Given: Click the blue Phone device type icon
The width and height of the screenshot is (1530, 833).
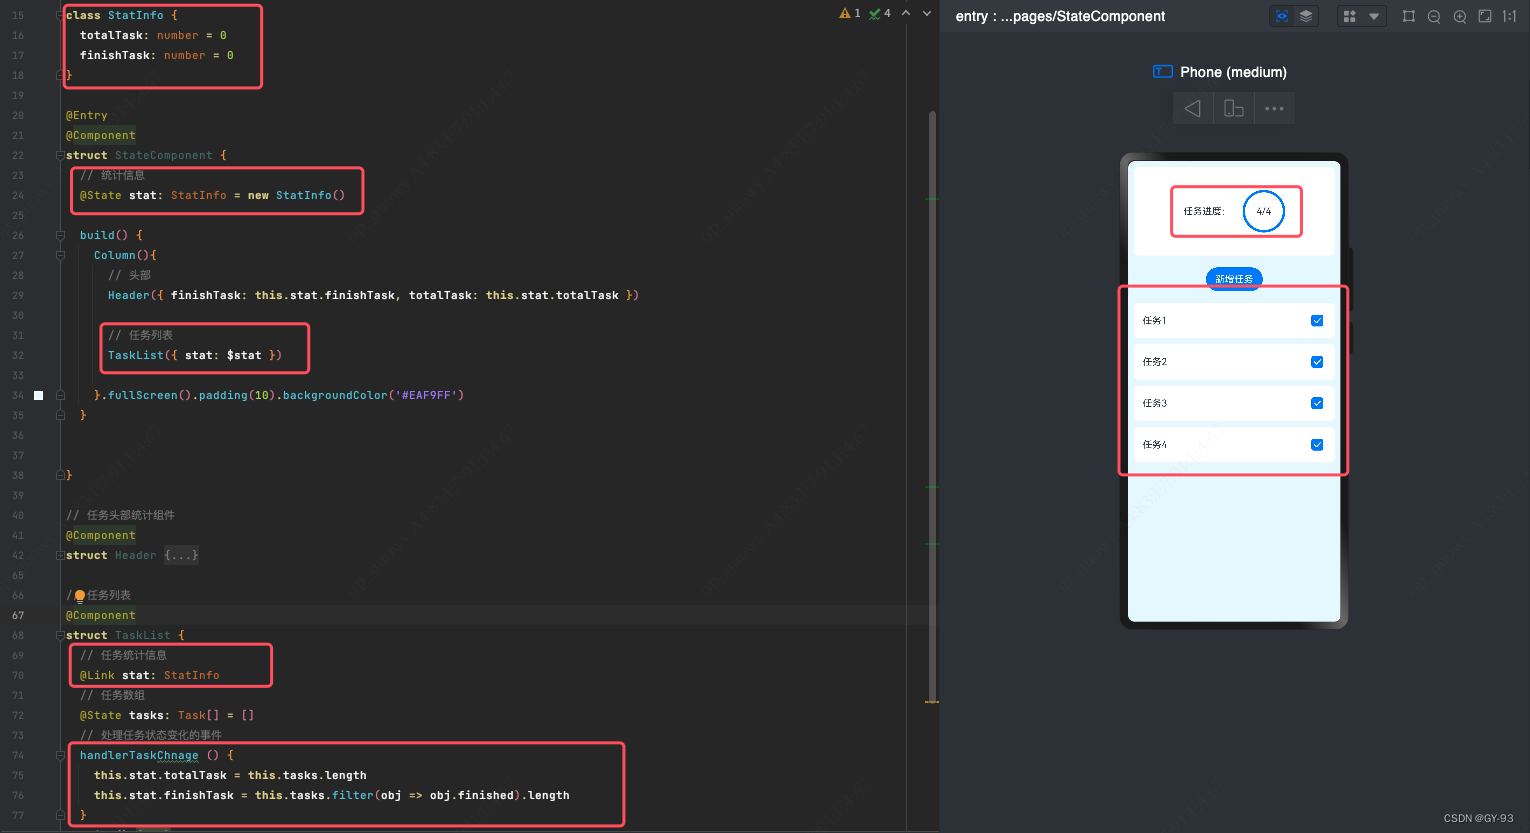Looking at the screenshot, I should click(x=1163, y=71).
